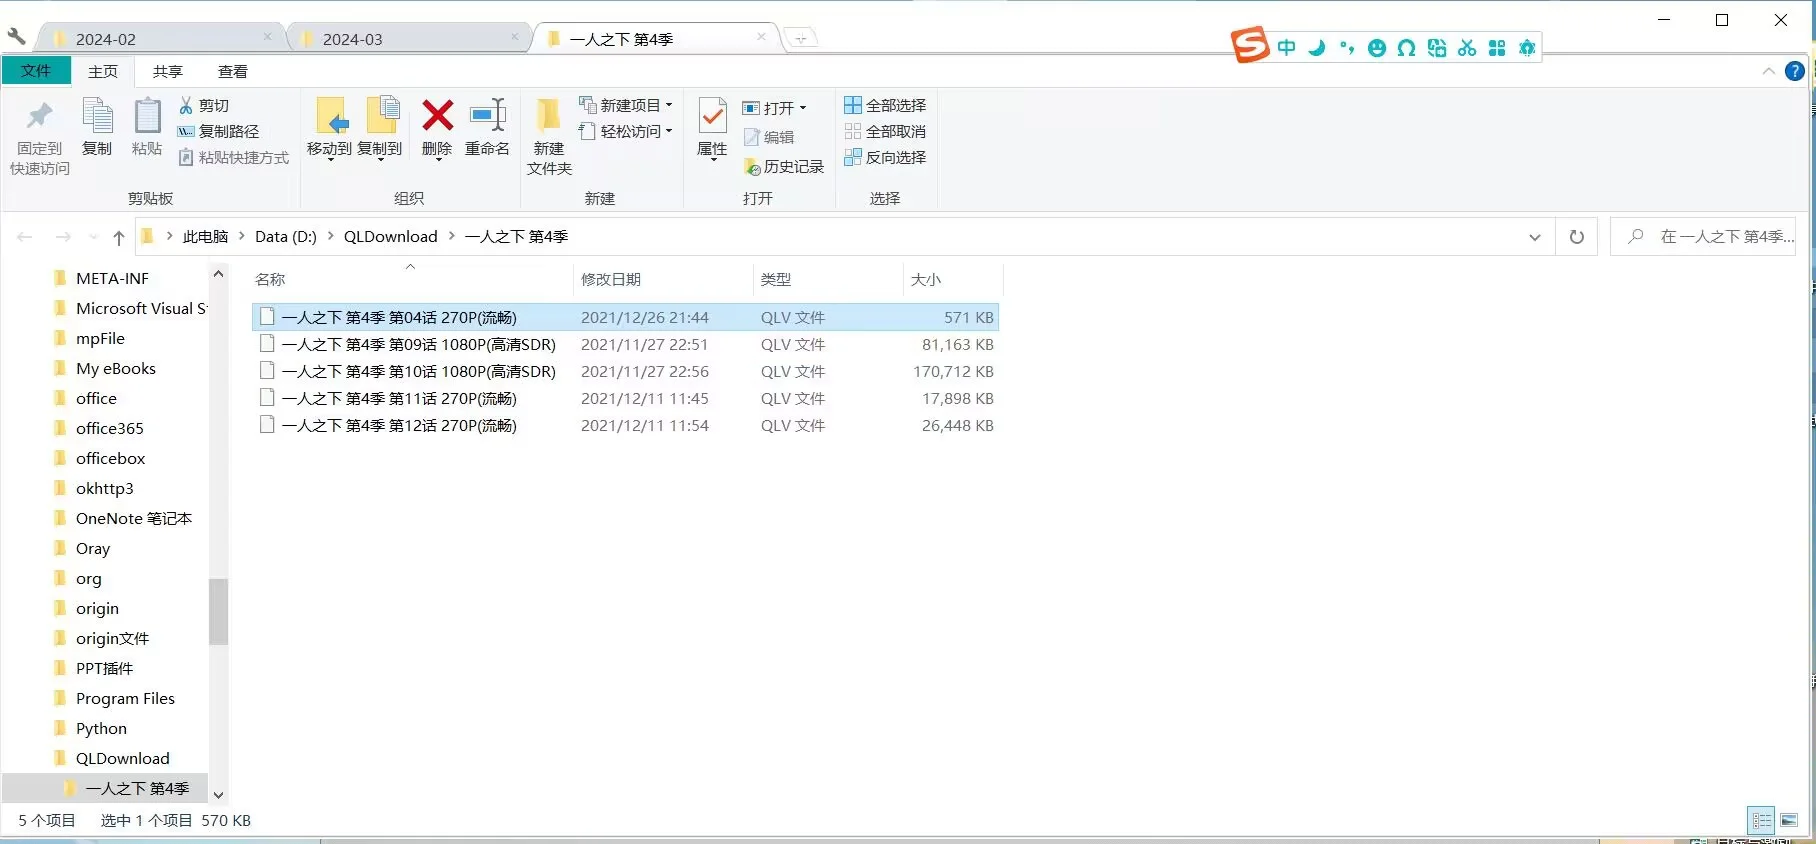The width and height of the screenshot is (1816, 844).
Task: Sort by the 修改日期 column header
Action: pyautogui.click(x=663, y=279)
